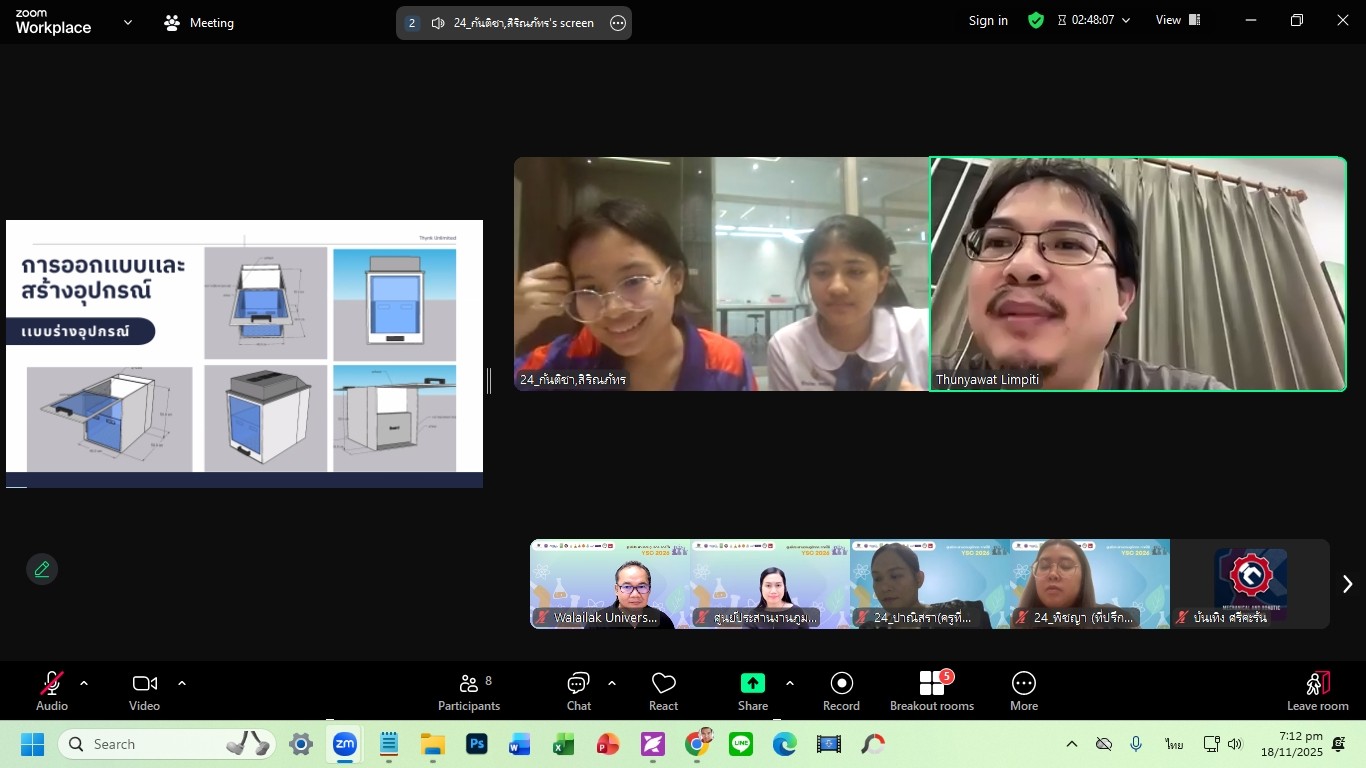The width and height of the screenshot is (1366, 768).
Task: Start recording with the Record button
Action: [841, 691]
